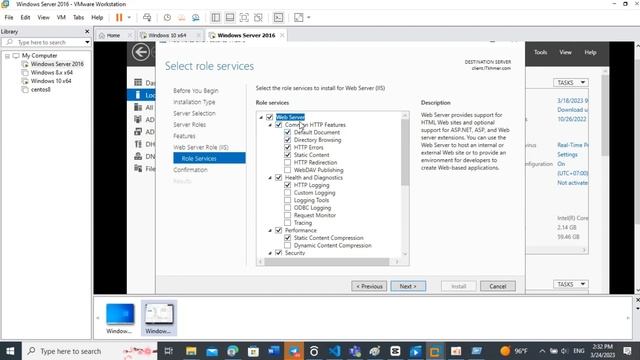
Task: Switch to the Home tab
Action: coord(113,36)
